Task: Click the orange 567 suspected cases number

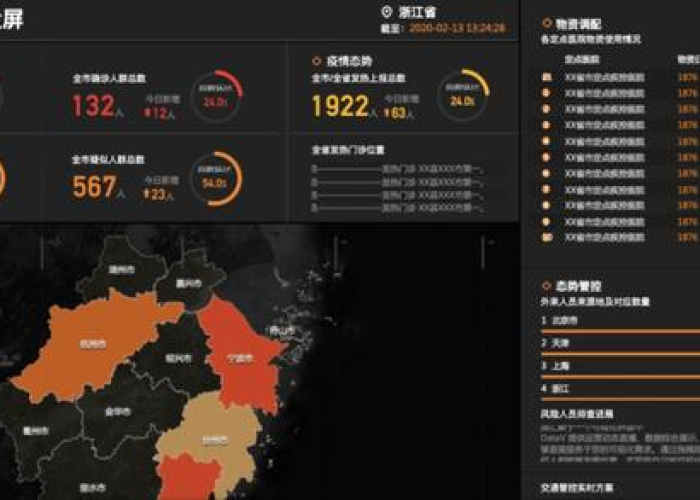Action: coord(94,187)
